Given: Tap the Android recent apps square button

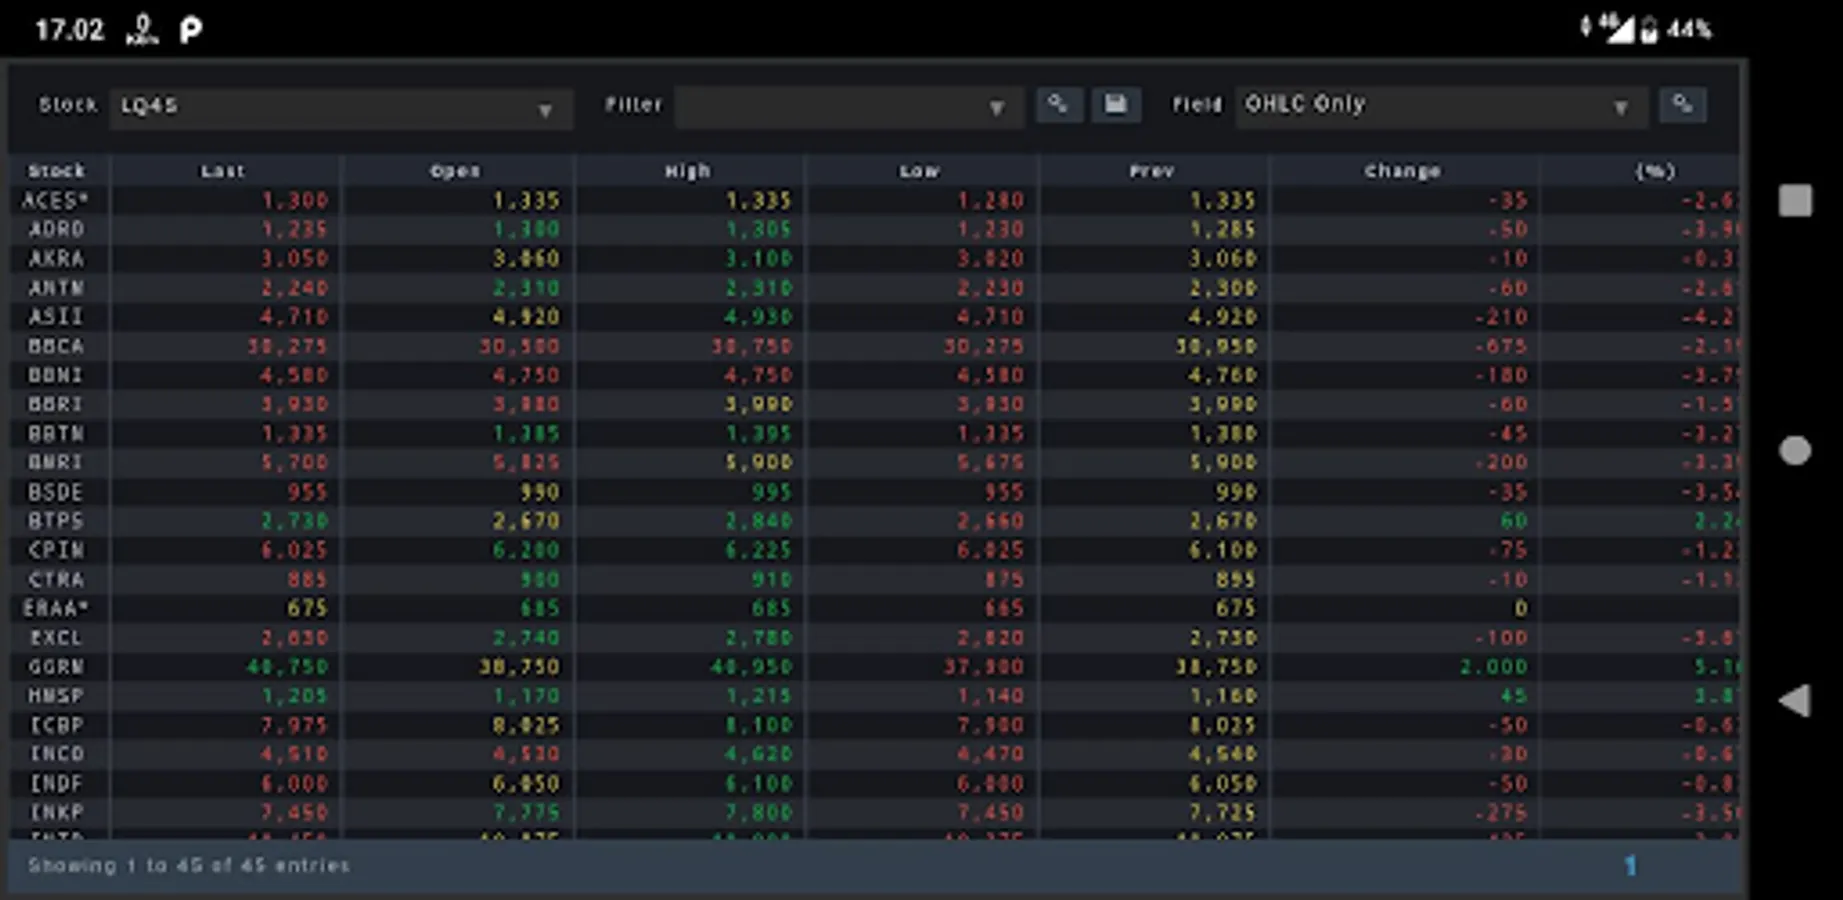Looking at the screenshot, I should (1795, 200).
